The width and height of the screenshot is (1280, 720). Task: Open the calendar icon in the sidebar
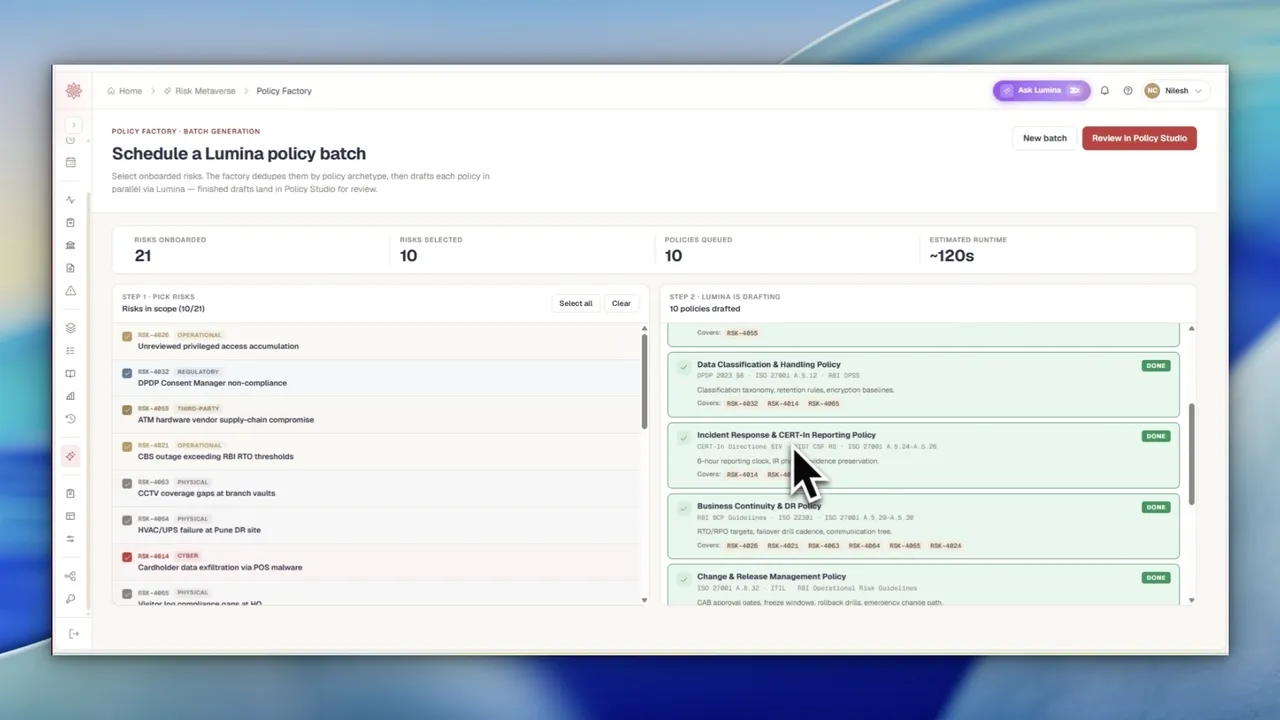tap(70, 162)
